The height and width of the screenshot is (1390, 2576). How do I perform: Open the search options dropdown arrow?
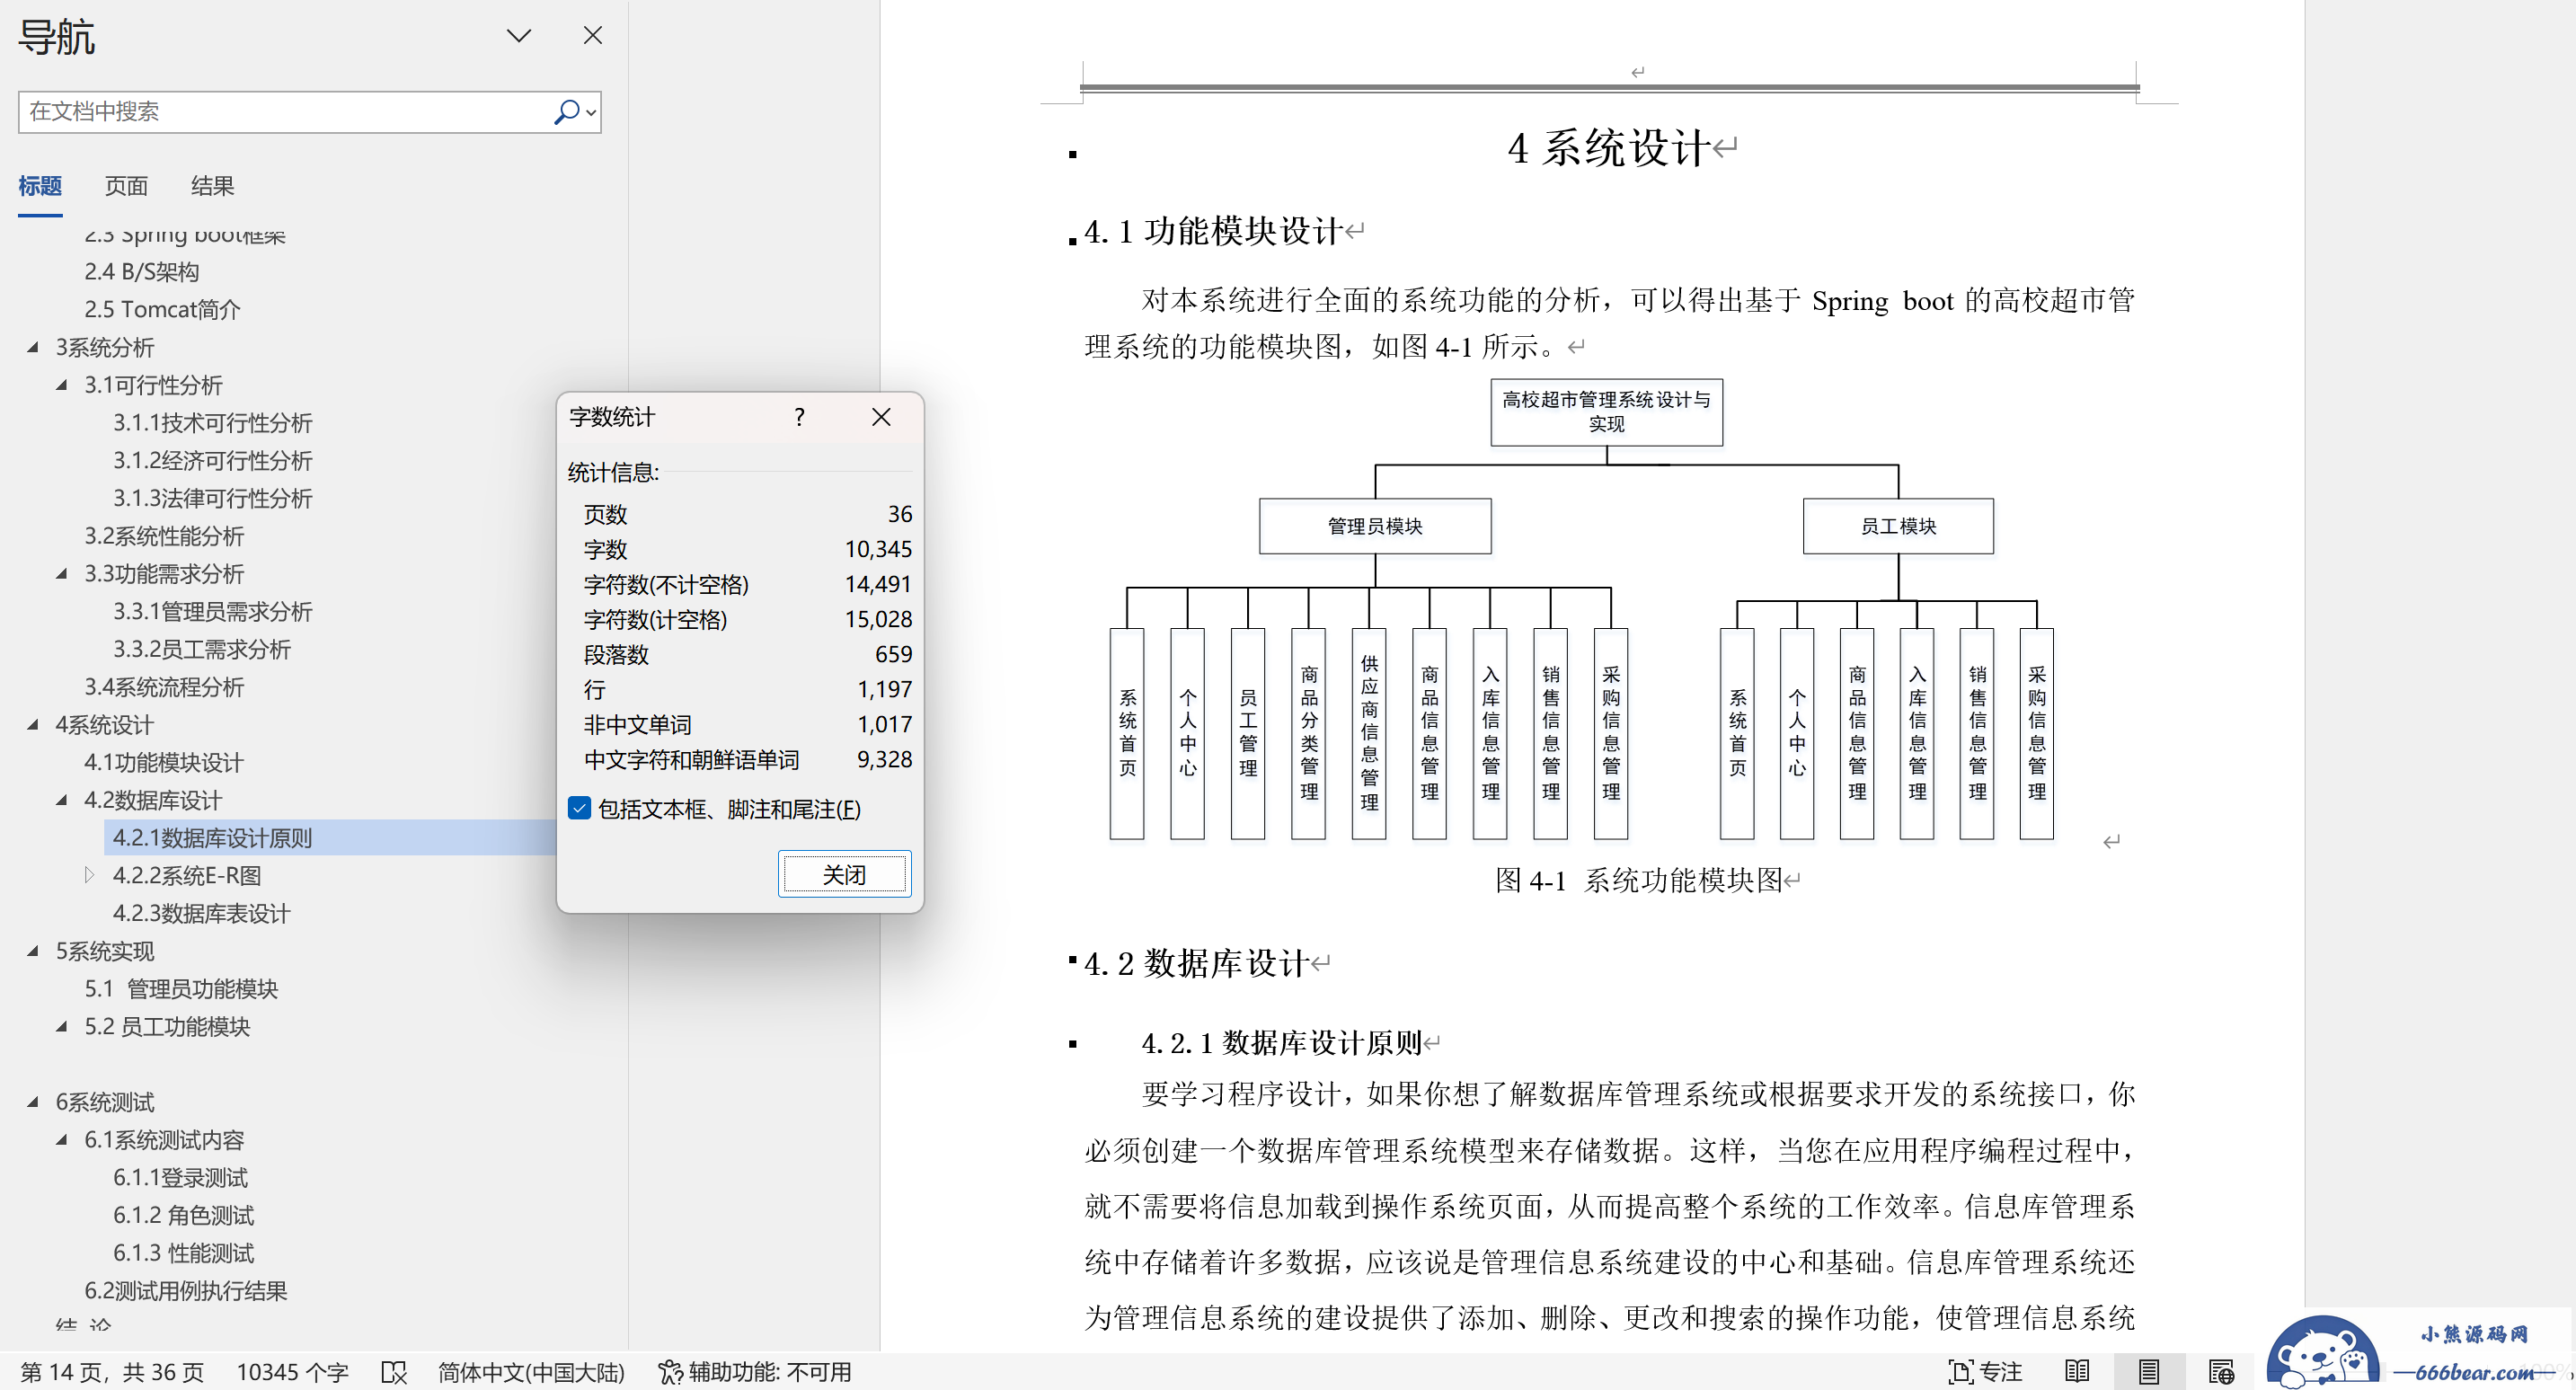(x=591, y=113)
